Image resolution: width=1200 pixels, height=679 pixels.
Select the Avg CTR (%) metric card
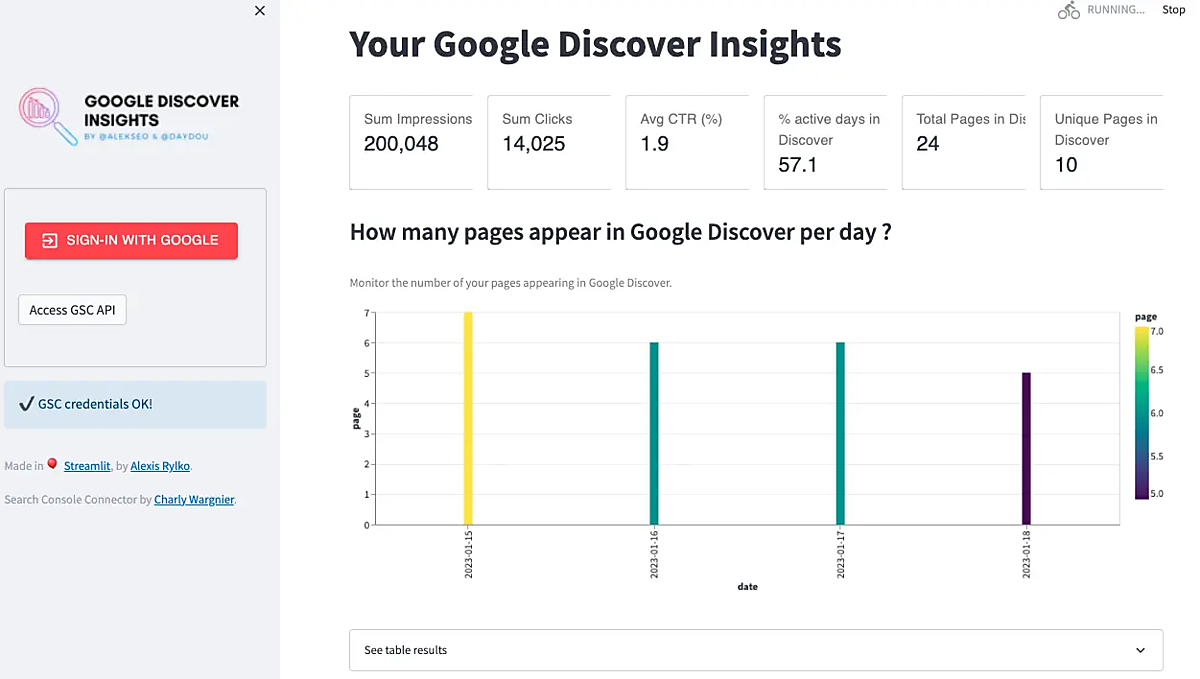[x=687, y=142]
